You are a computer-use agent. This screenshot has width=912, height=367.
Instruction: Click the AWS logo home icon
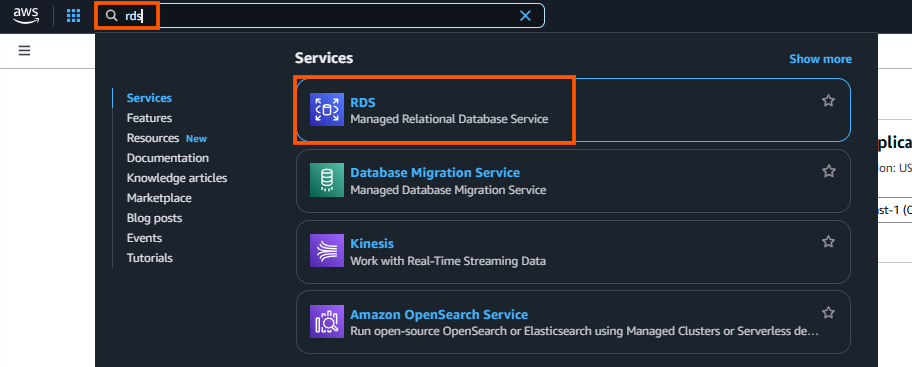(x=26, y=15)
